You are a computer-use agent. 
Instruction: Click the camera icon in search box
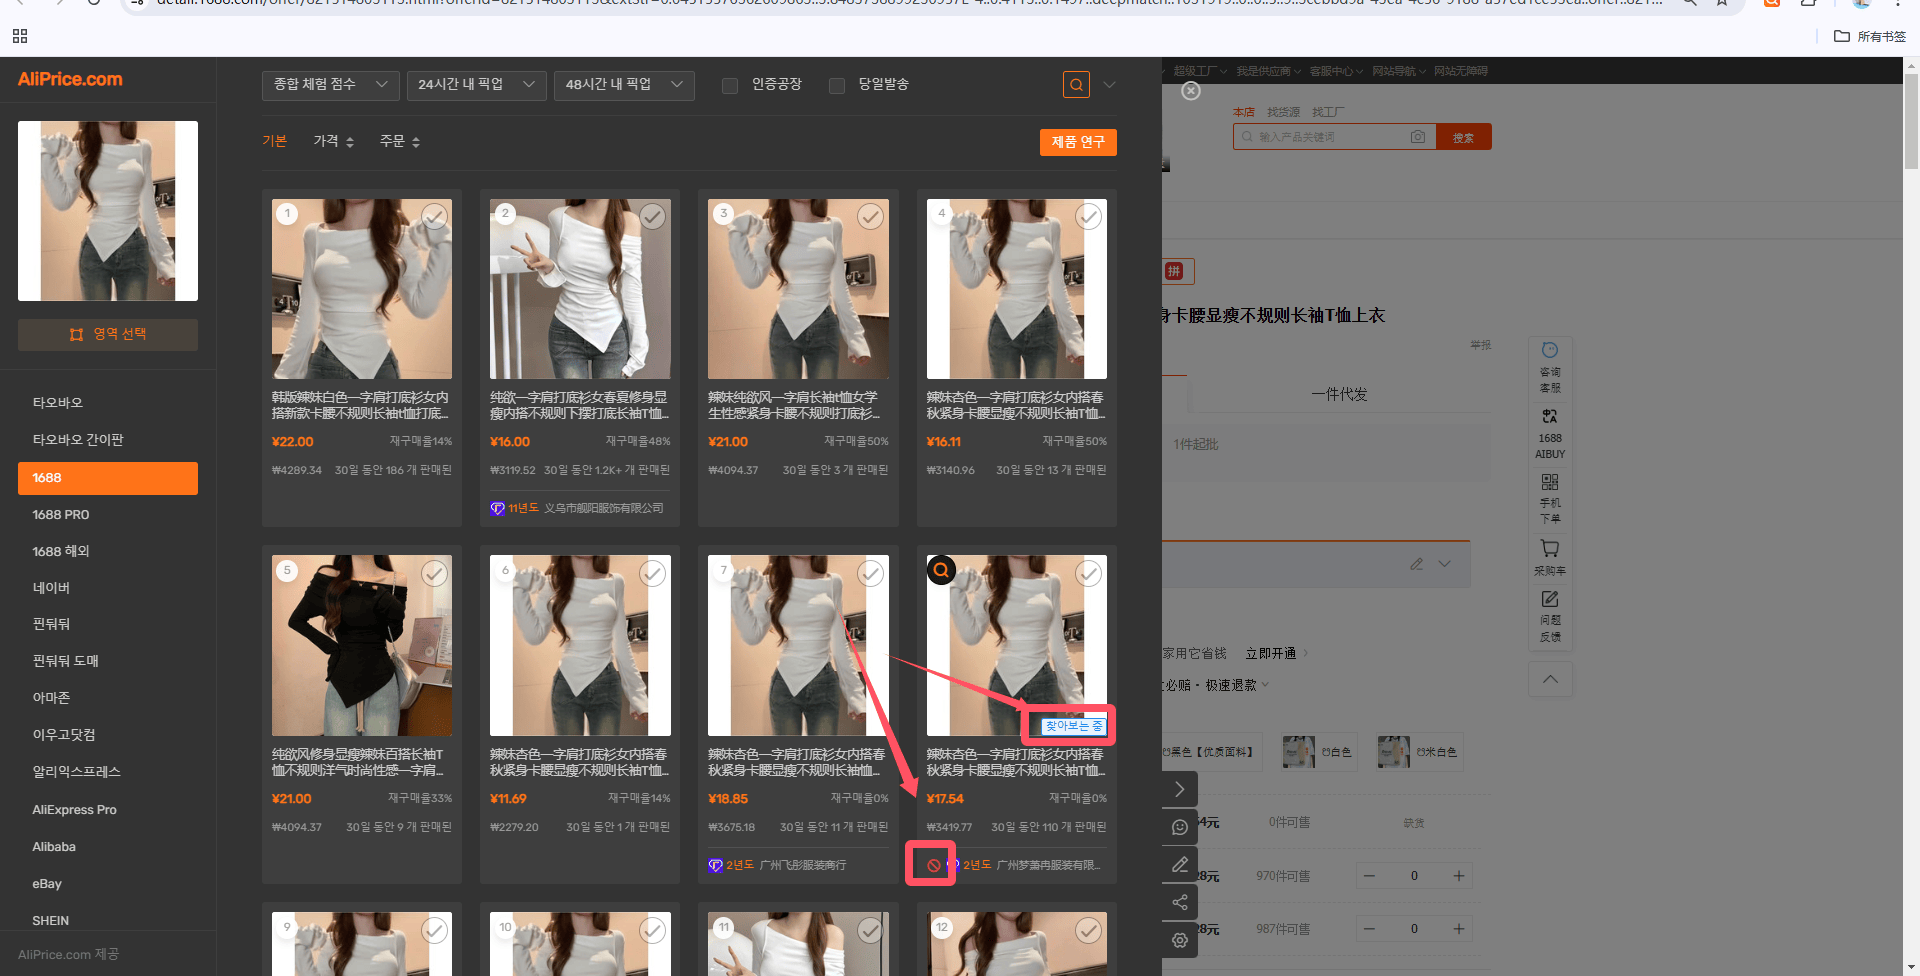tap(1417, 137)
